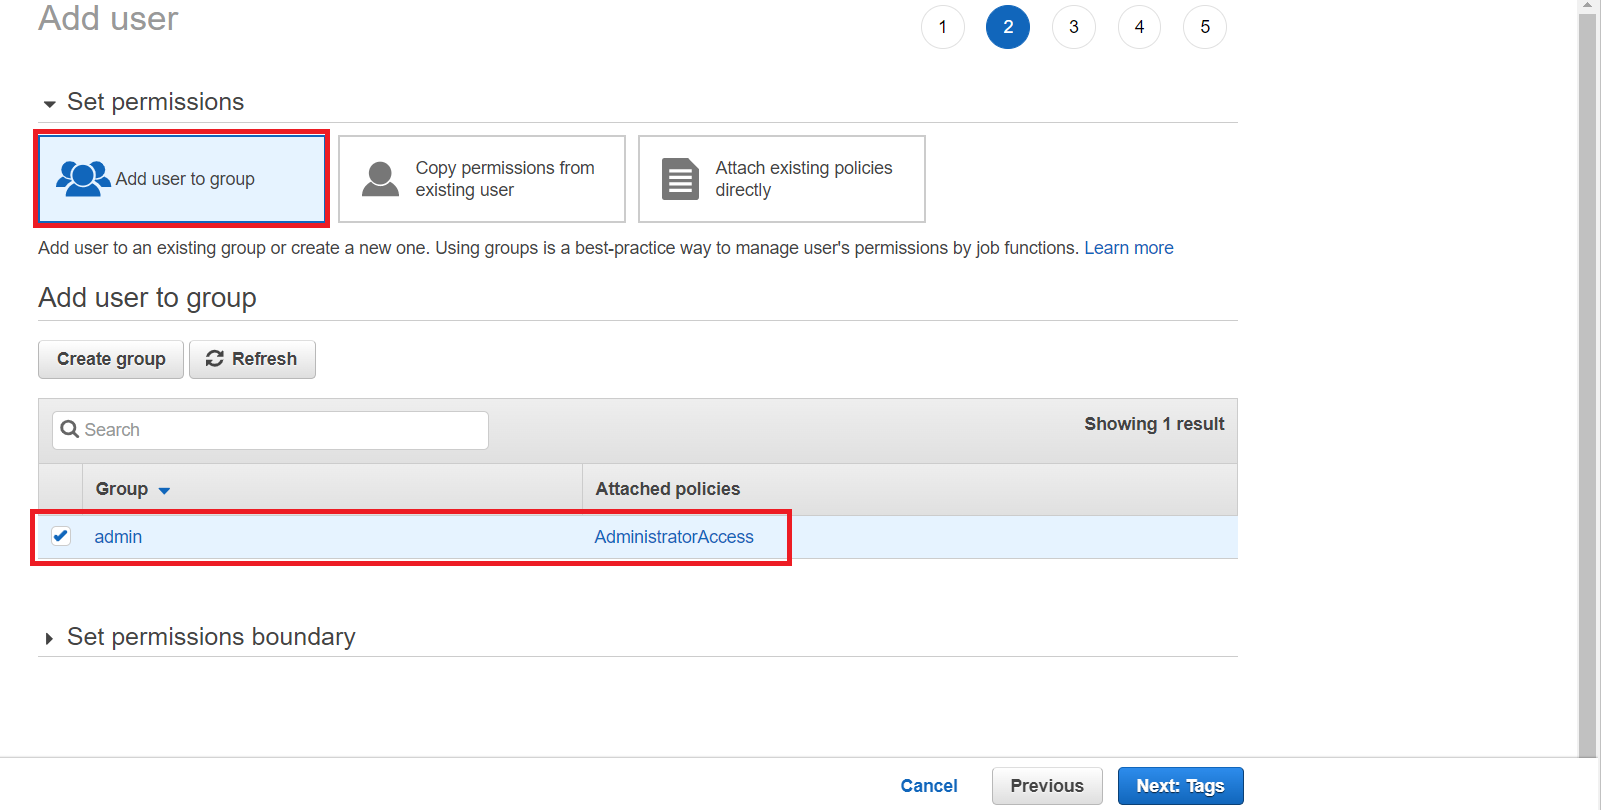
Task: Uncheck the admin group checkbox
Action: click(61, 536)
